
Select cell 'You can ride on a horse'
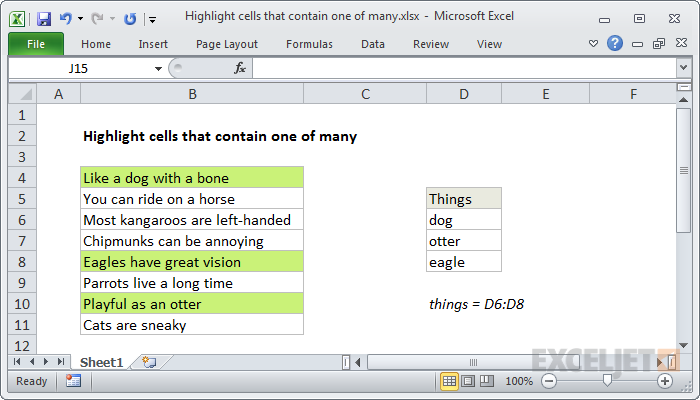click(192, 199)
